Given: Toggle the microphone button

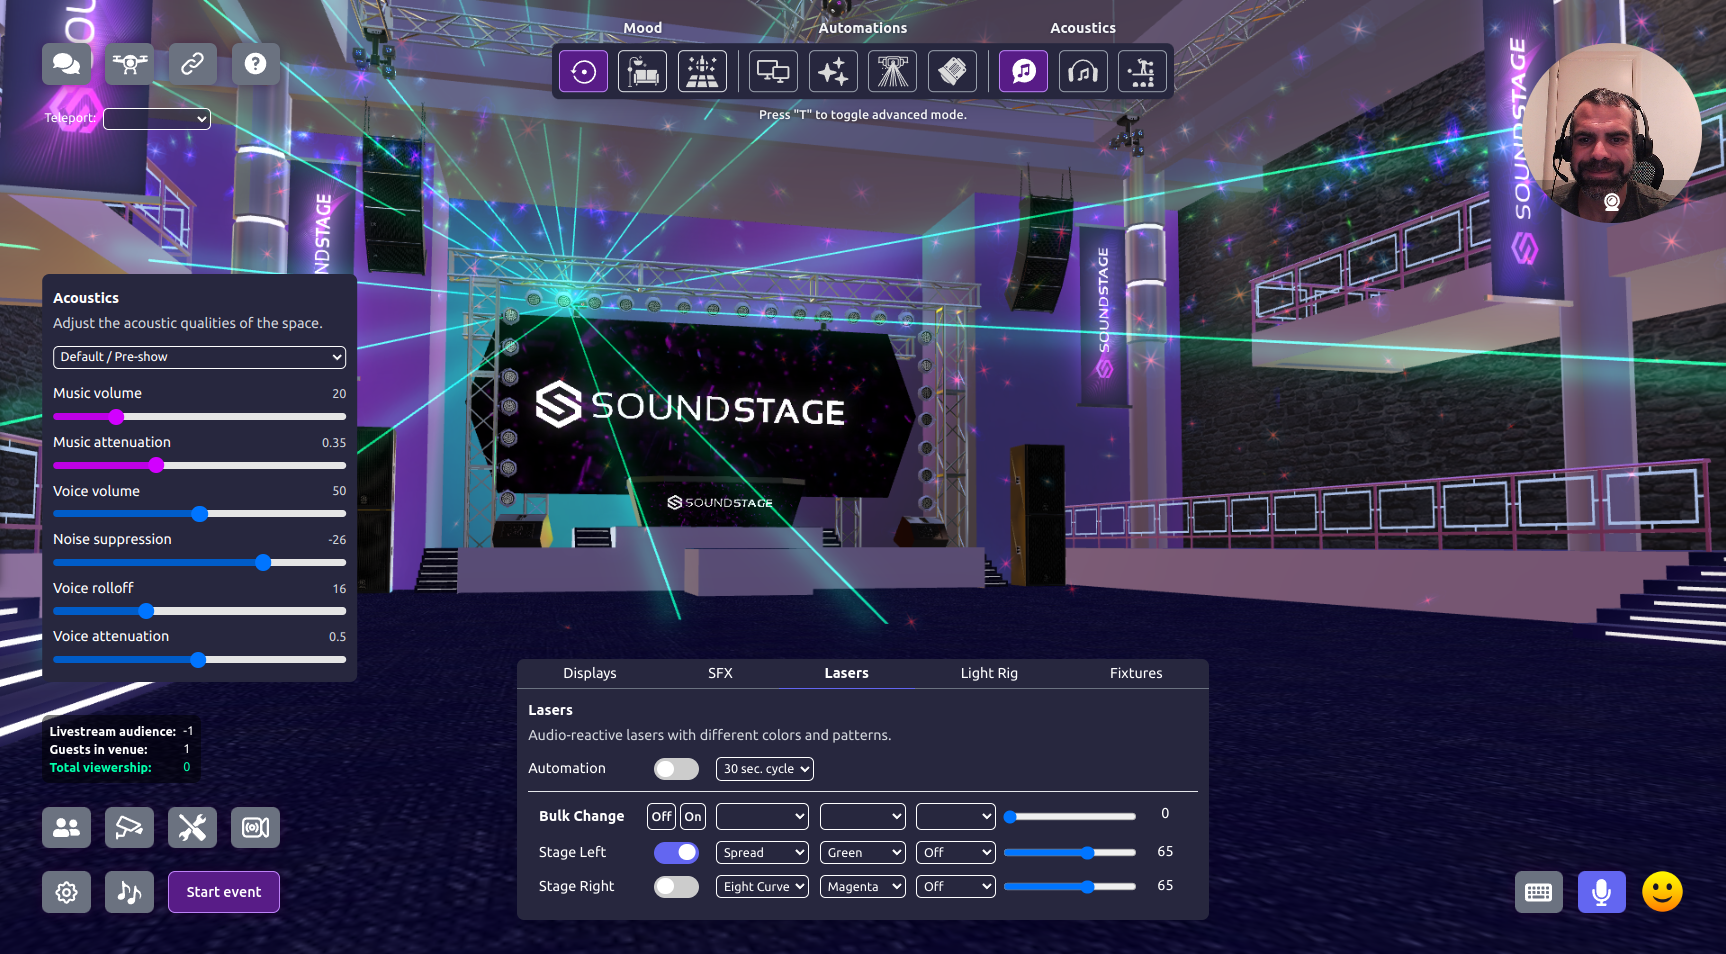Looking at the screenshot, I should point(1602,892).
